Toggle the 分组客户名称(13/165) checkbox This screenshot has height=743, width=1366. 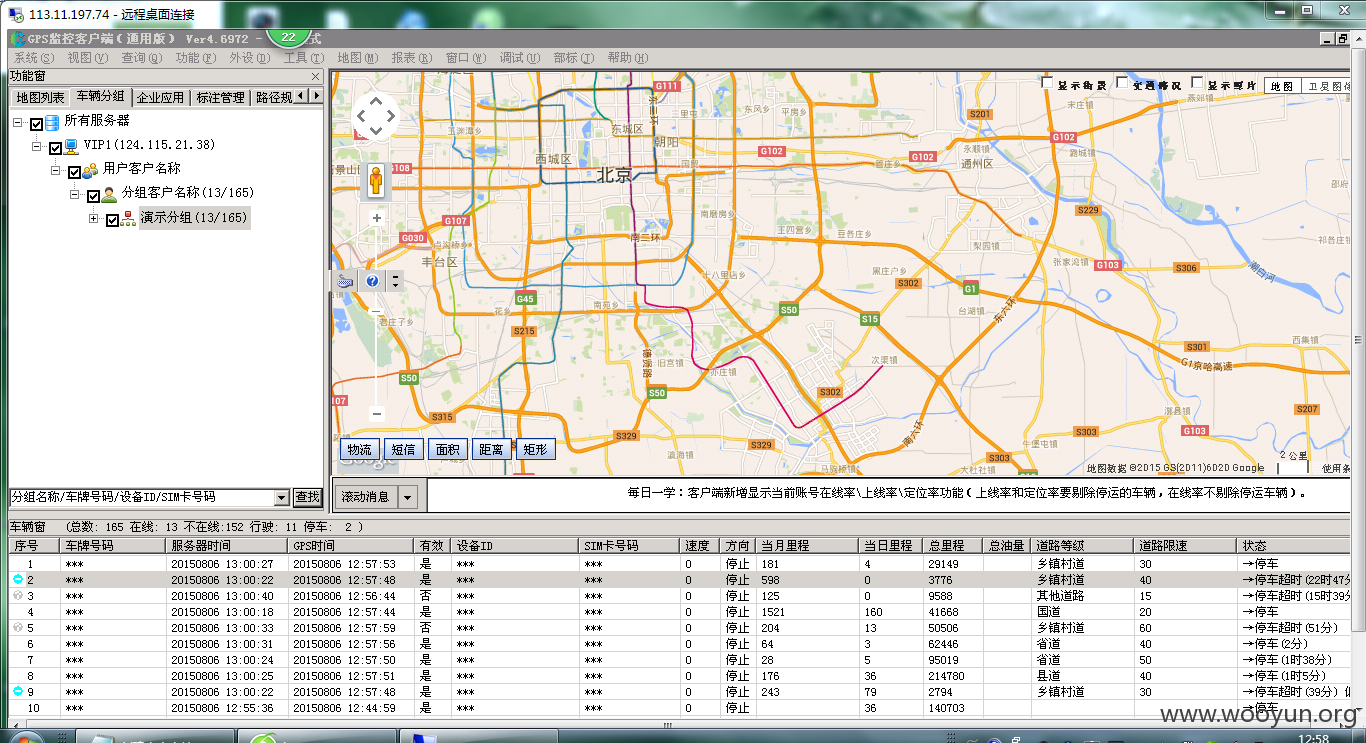click(x=93, y=196)
